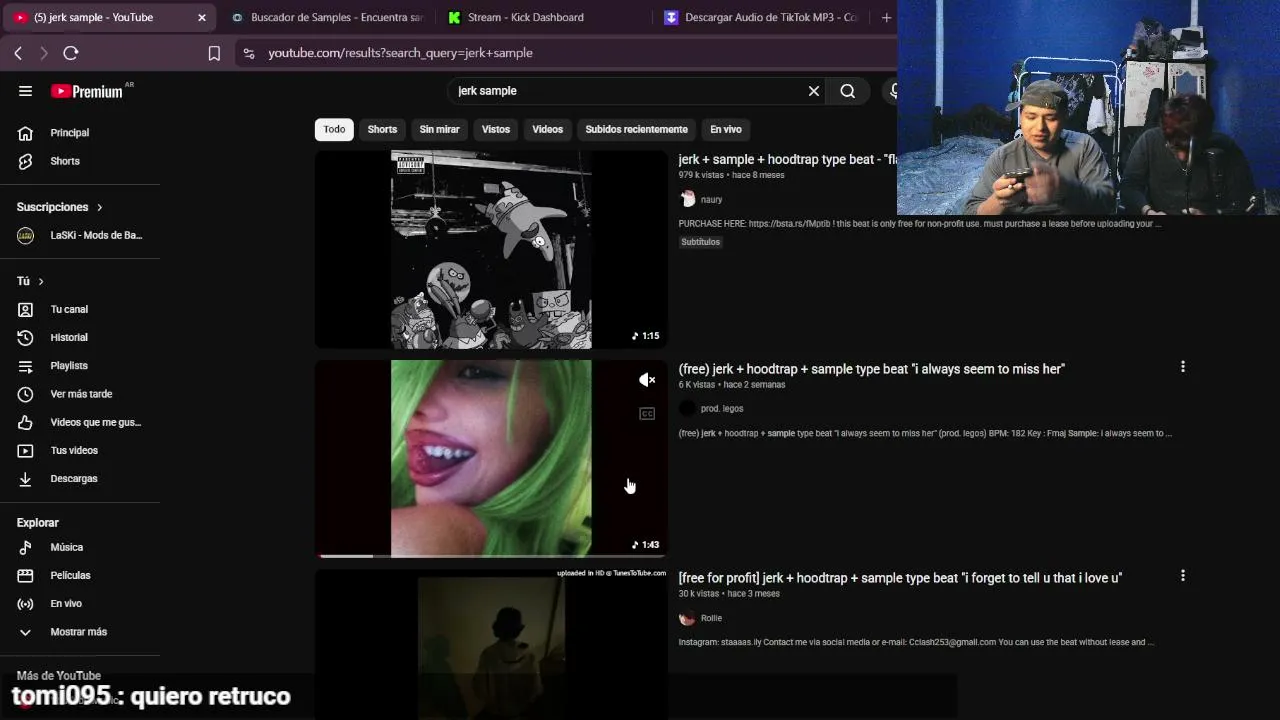The height and width of the screenshot is (720, 1280).
Task: Click the browser back arrow
Action: tap(18, 53)
